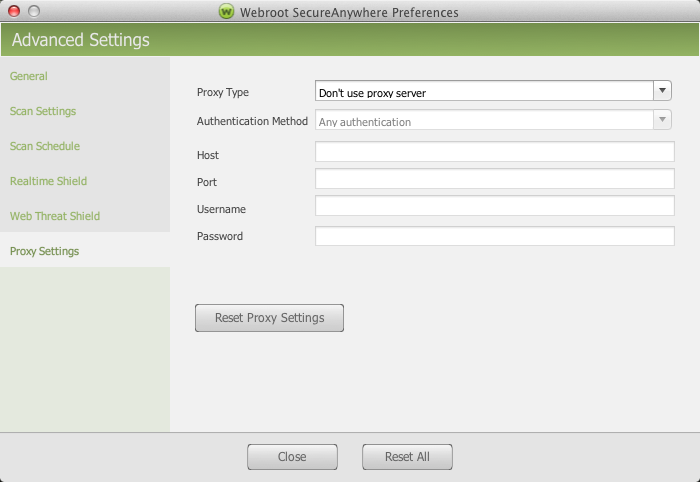This screenshot has height=482, width=700.
Task: Click the gray minimize window button
Action: [x=33, y=12]
